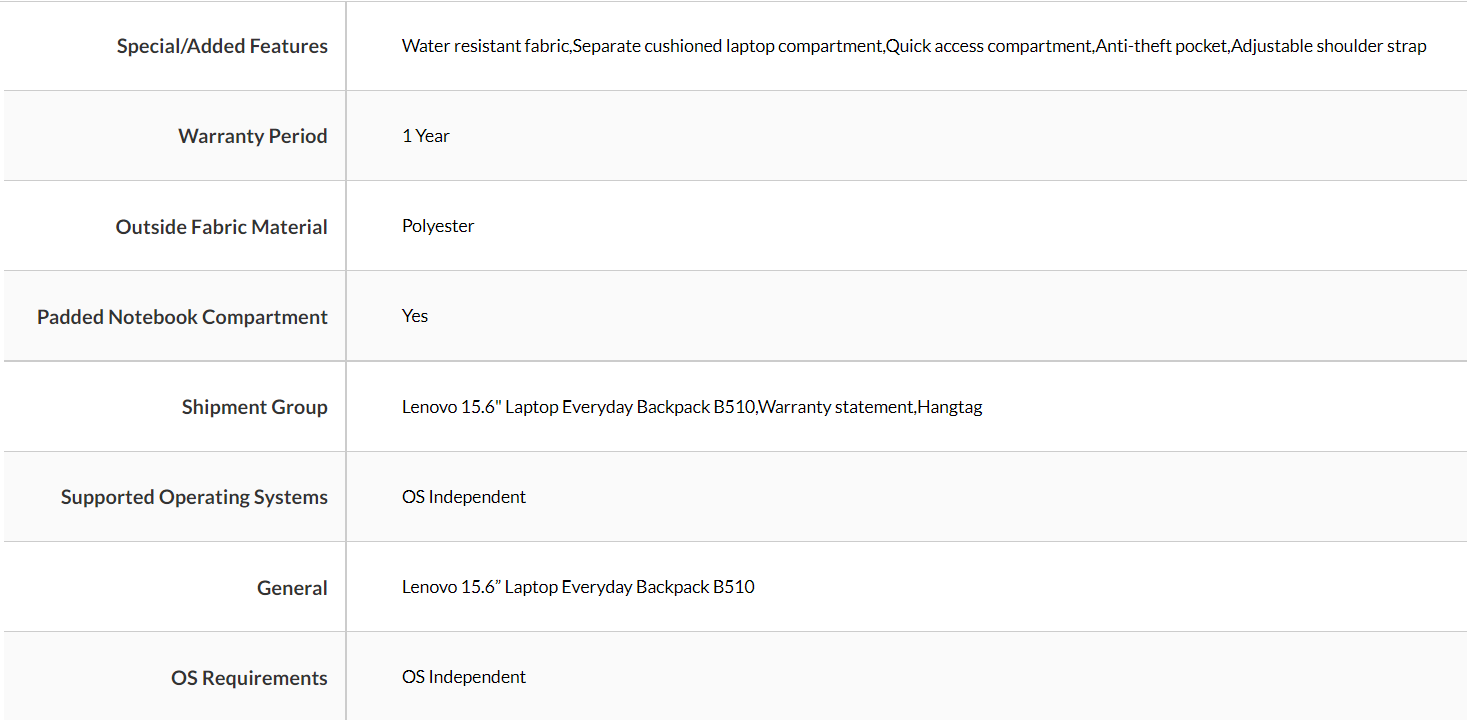Click 'Water resistant fabric' feature text
This screenshot has height=720, width=1467.
pyautogui.click(x=485, y=46)
